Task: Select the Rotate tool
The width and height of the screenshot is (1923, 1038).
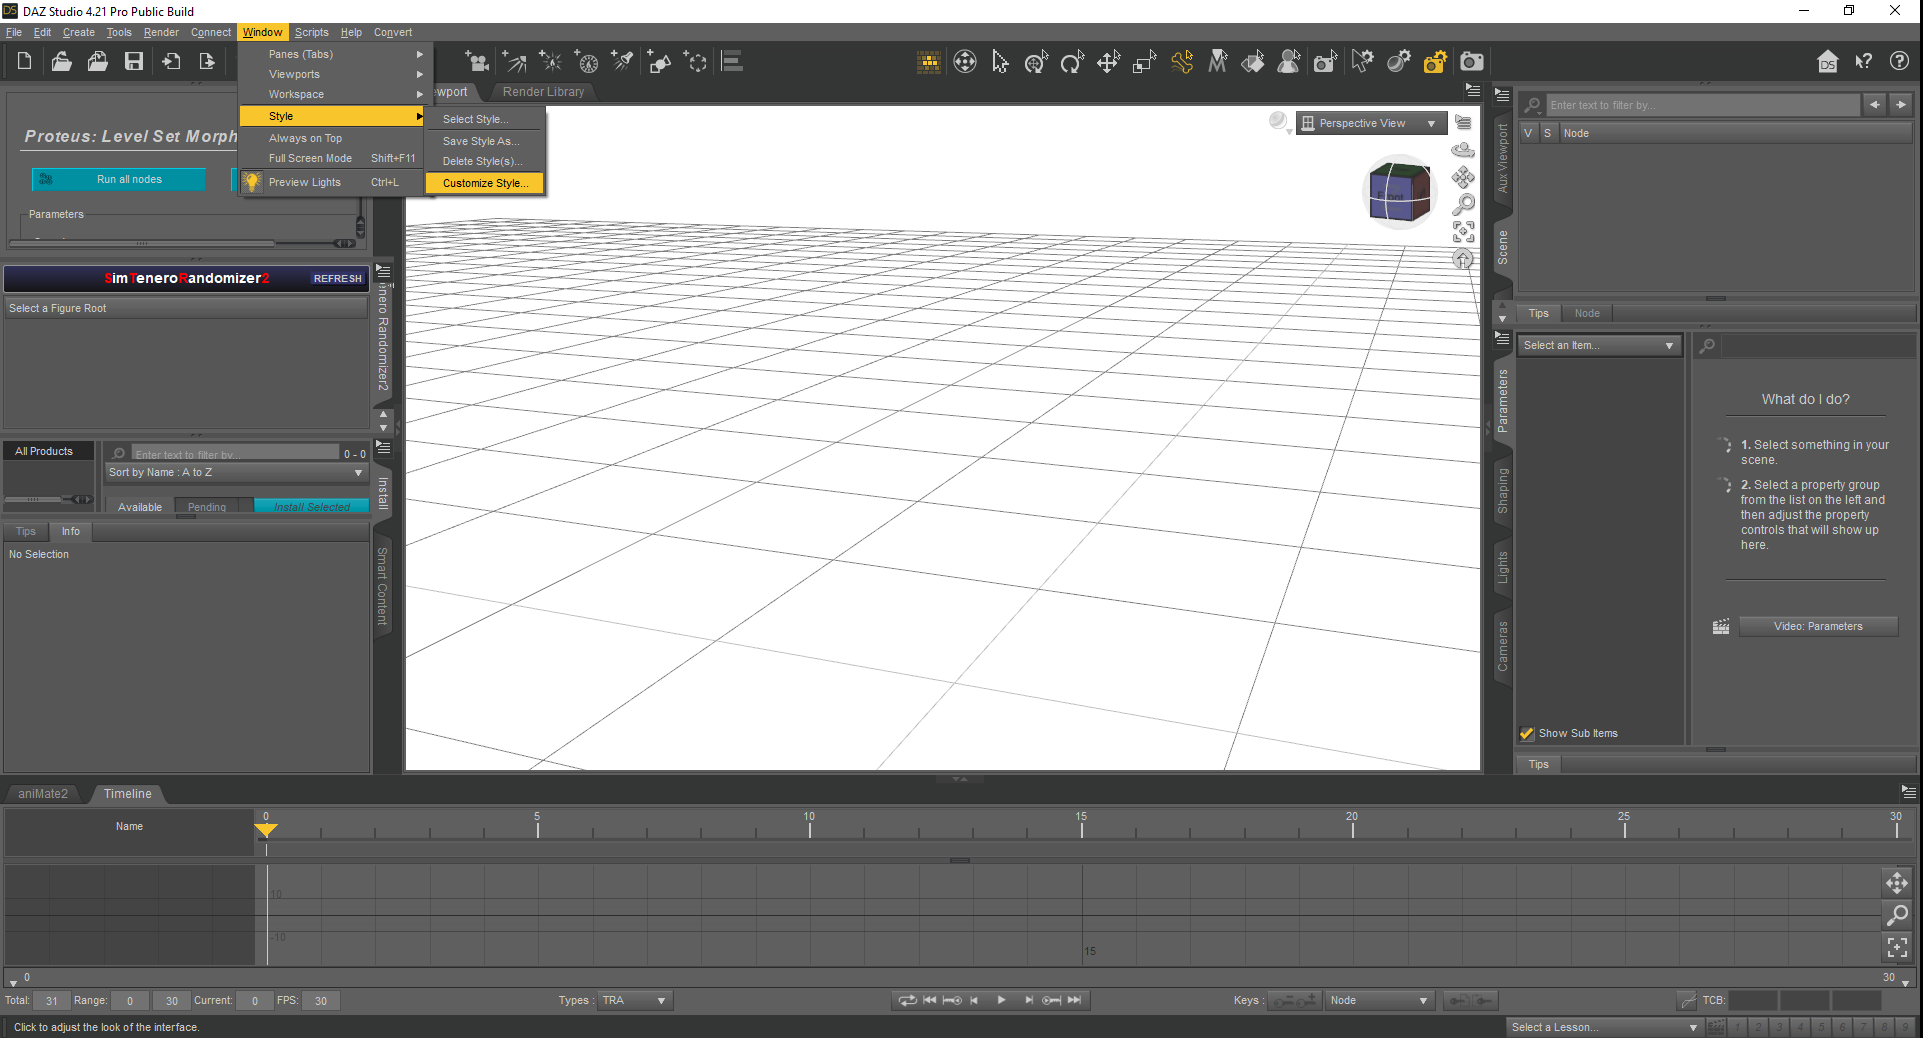Action: pyautogui.click(x=1072, y=62)
